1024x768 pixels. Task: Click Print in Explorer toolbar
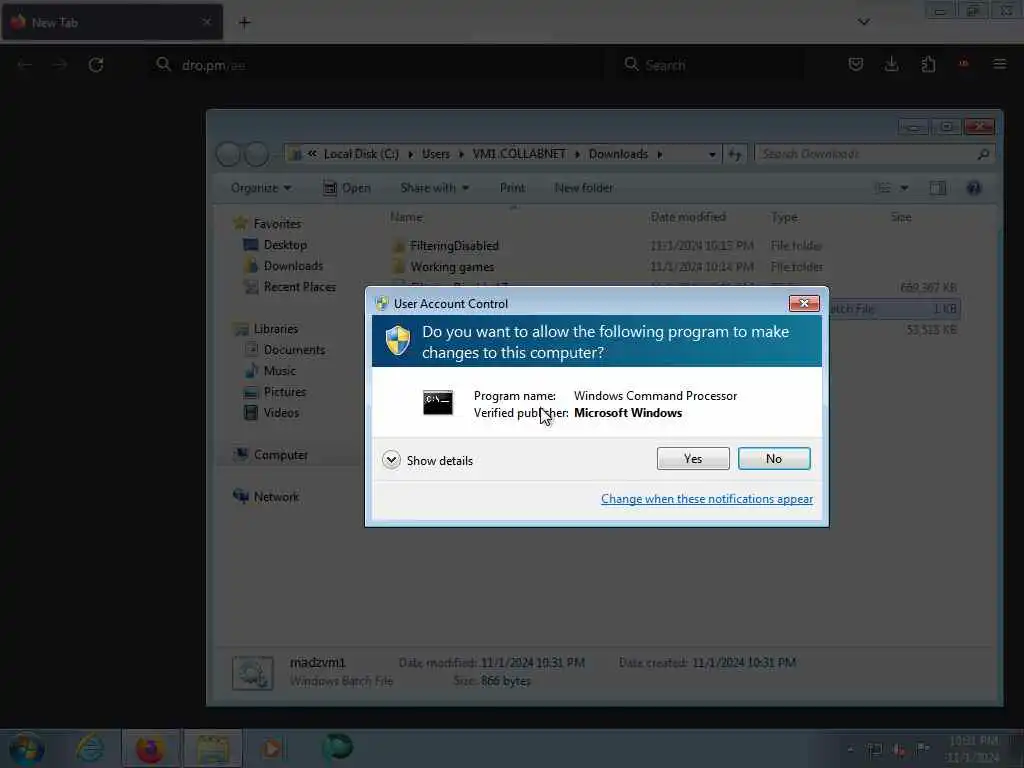(x=512, y=188)
